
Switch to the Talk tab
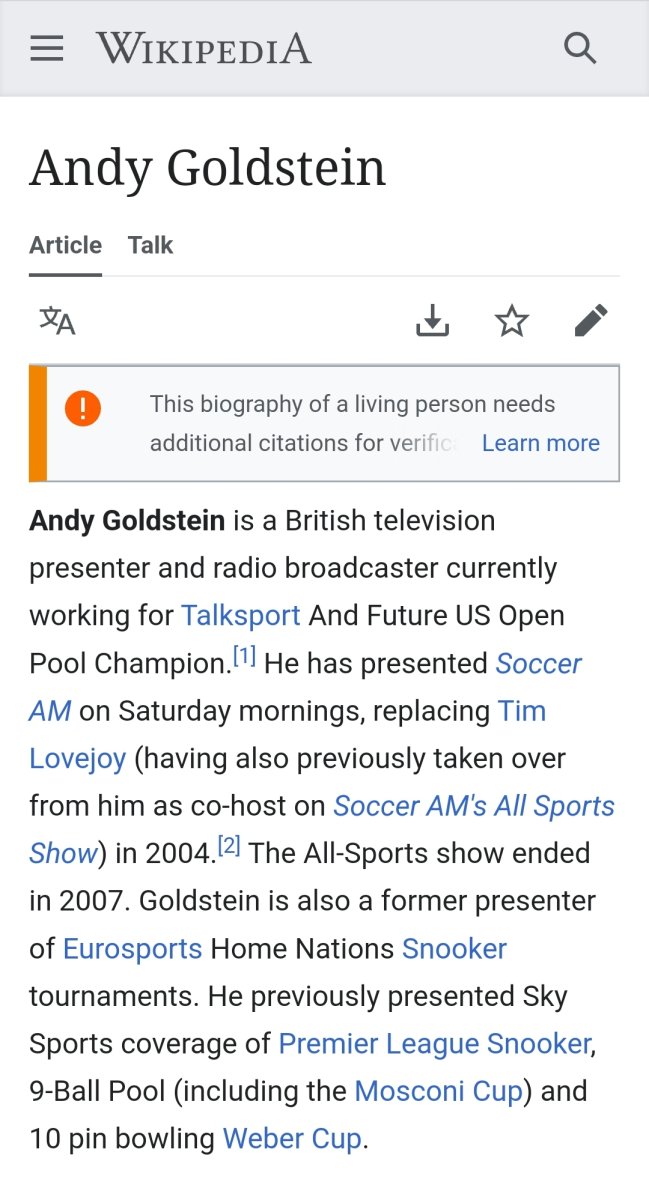[150, 245]
